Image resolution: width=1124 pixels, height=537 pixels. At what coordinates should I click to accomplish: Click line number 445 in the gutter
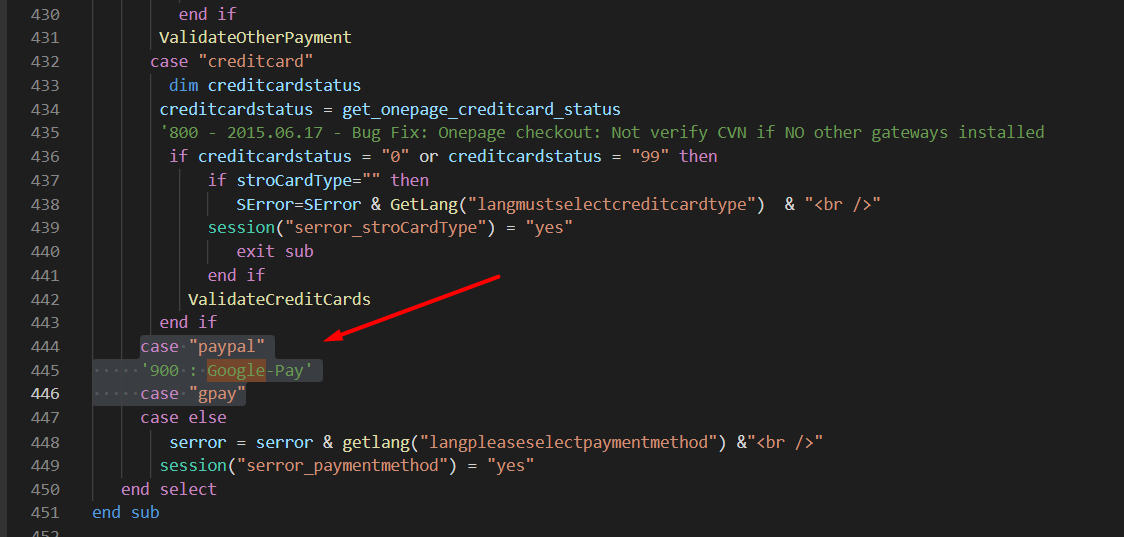click(x=44, y=370)
